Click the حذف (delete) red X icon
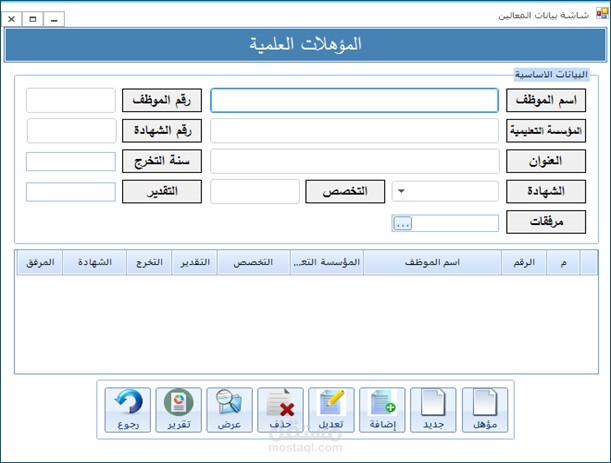611x463 pixels. click(280, 410)
